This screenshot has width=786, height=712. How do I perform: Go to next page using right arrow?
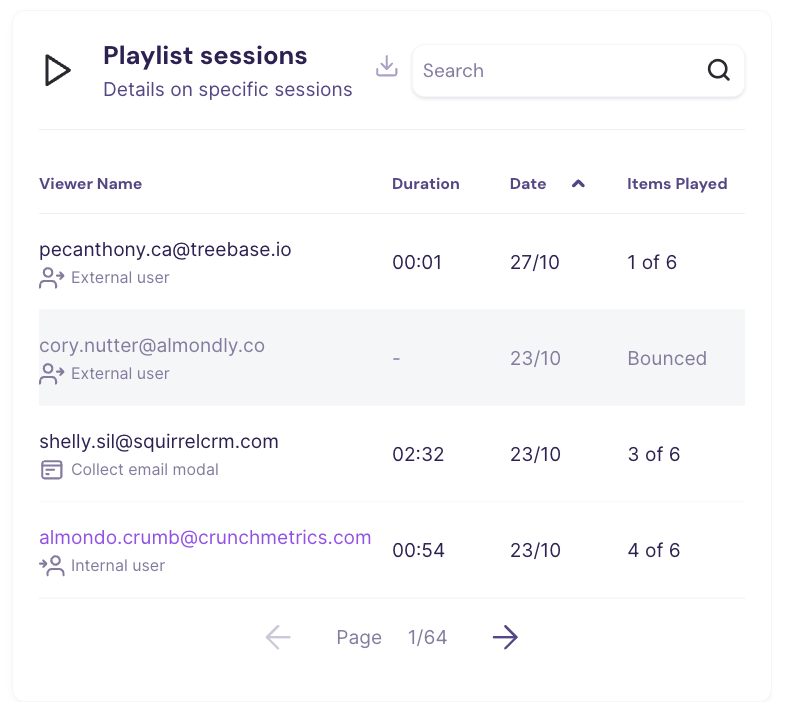pos(505,637)
